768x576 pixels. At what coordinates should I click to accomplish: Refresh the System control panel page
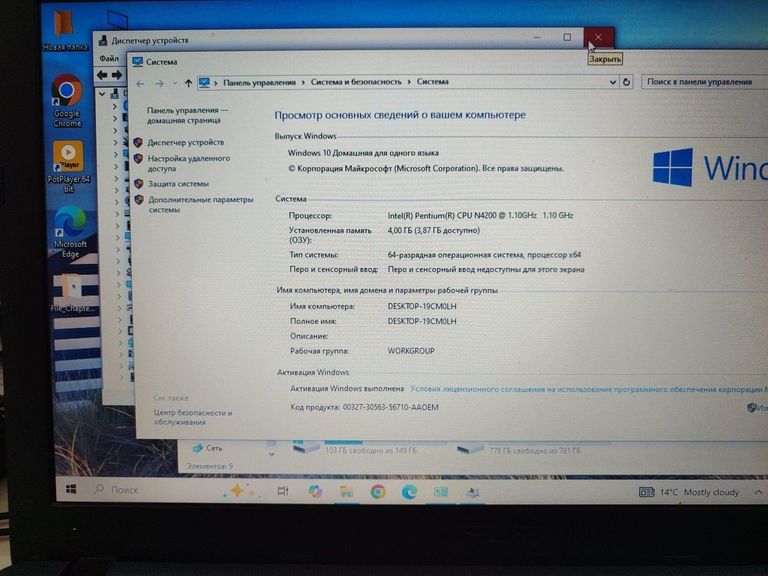626,82
